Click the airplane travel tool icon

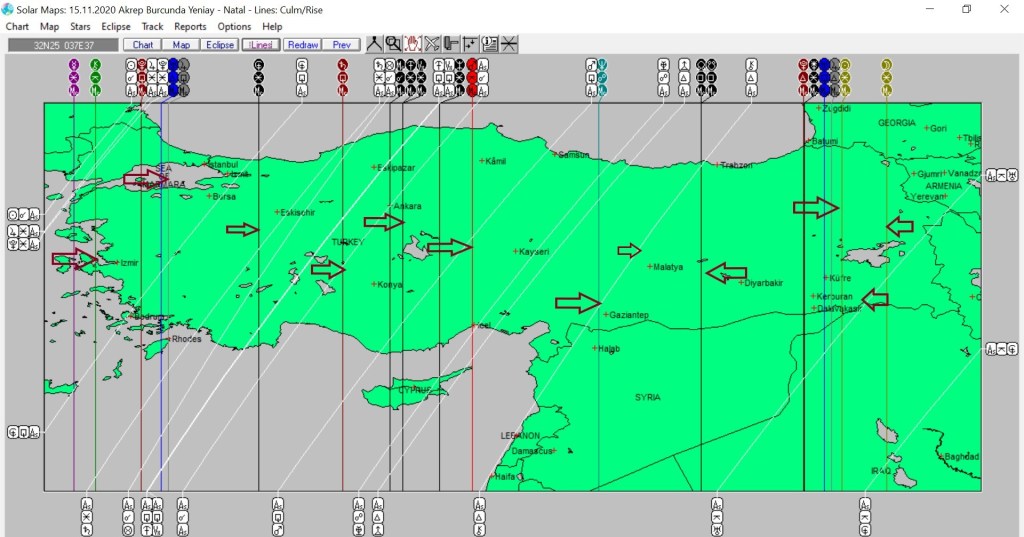(432, 44)
